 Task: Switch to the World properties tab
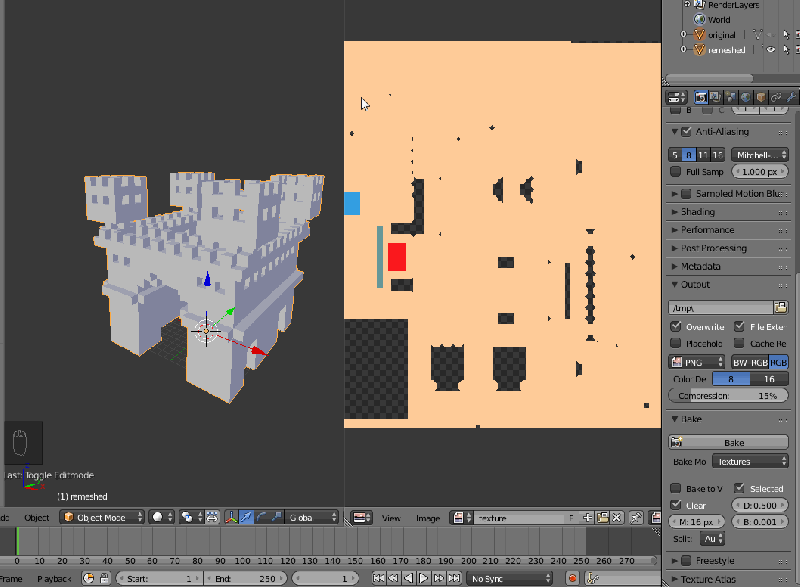[x=745, y=97]
